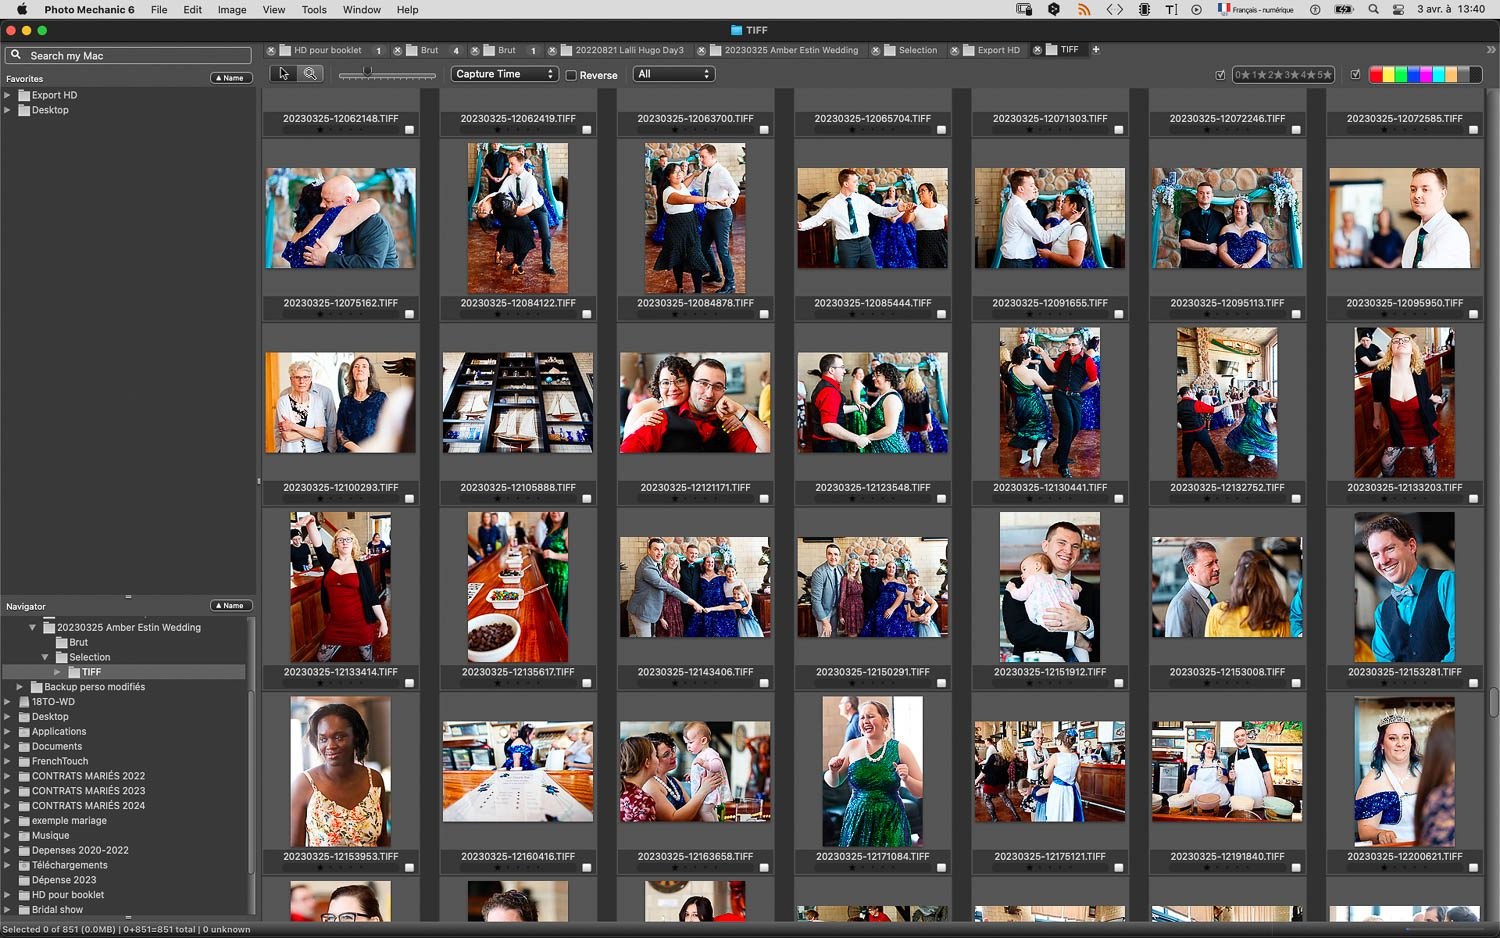This screenshot has height=938, width=1500.
Task: Filter by red color class swatch
Action: pyautogui.click(x=1376, y=75)
